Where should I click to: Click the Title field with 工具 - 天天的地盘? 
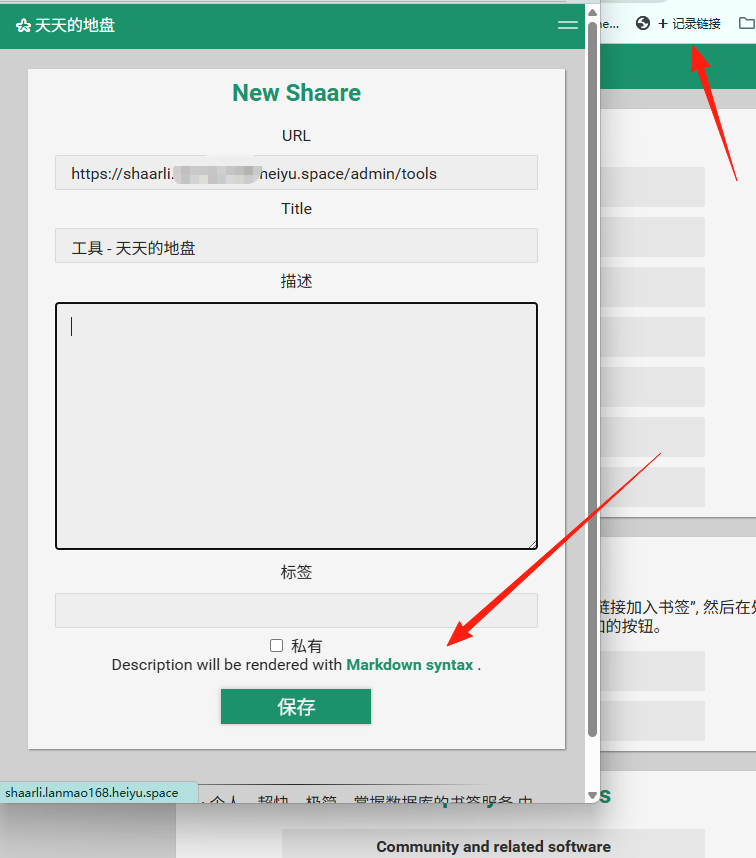click(296, 246)
